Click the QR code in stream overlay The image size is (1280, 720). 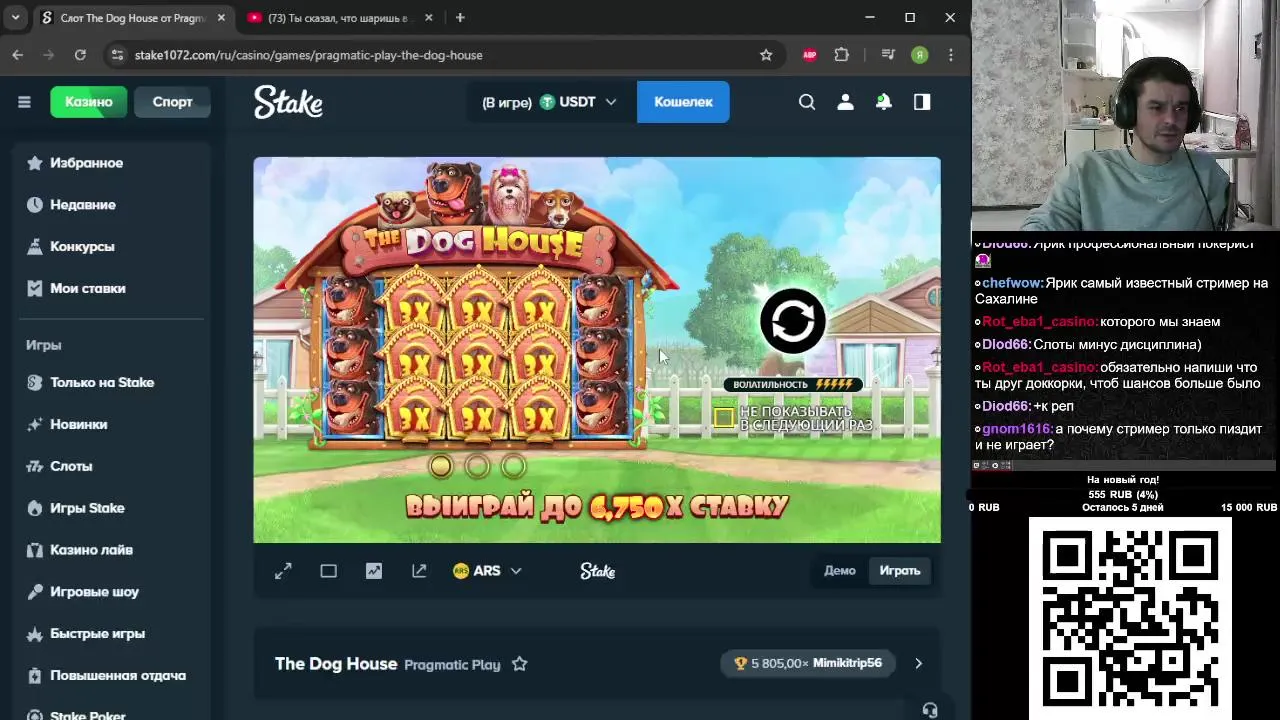pyautogui.click(x=1130, y=617)
